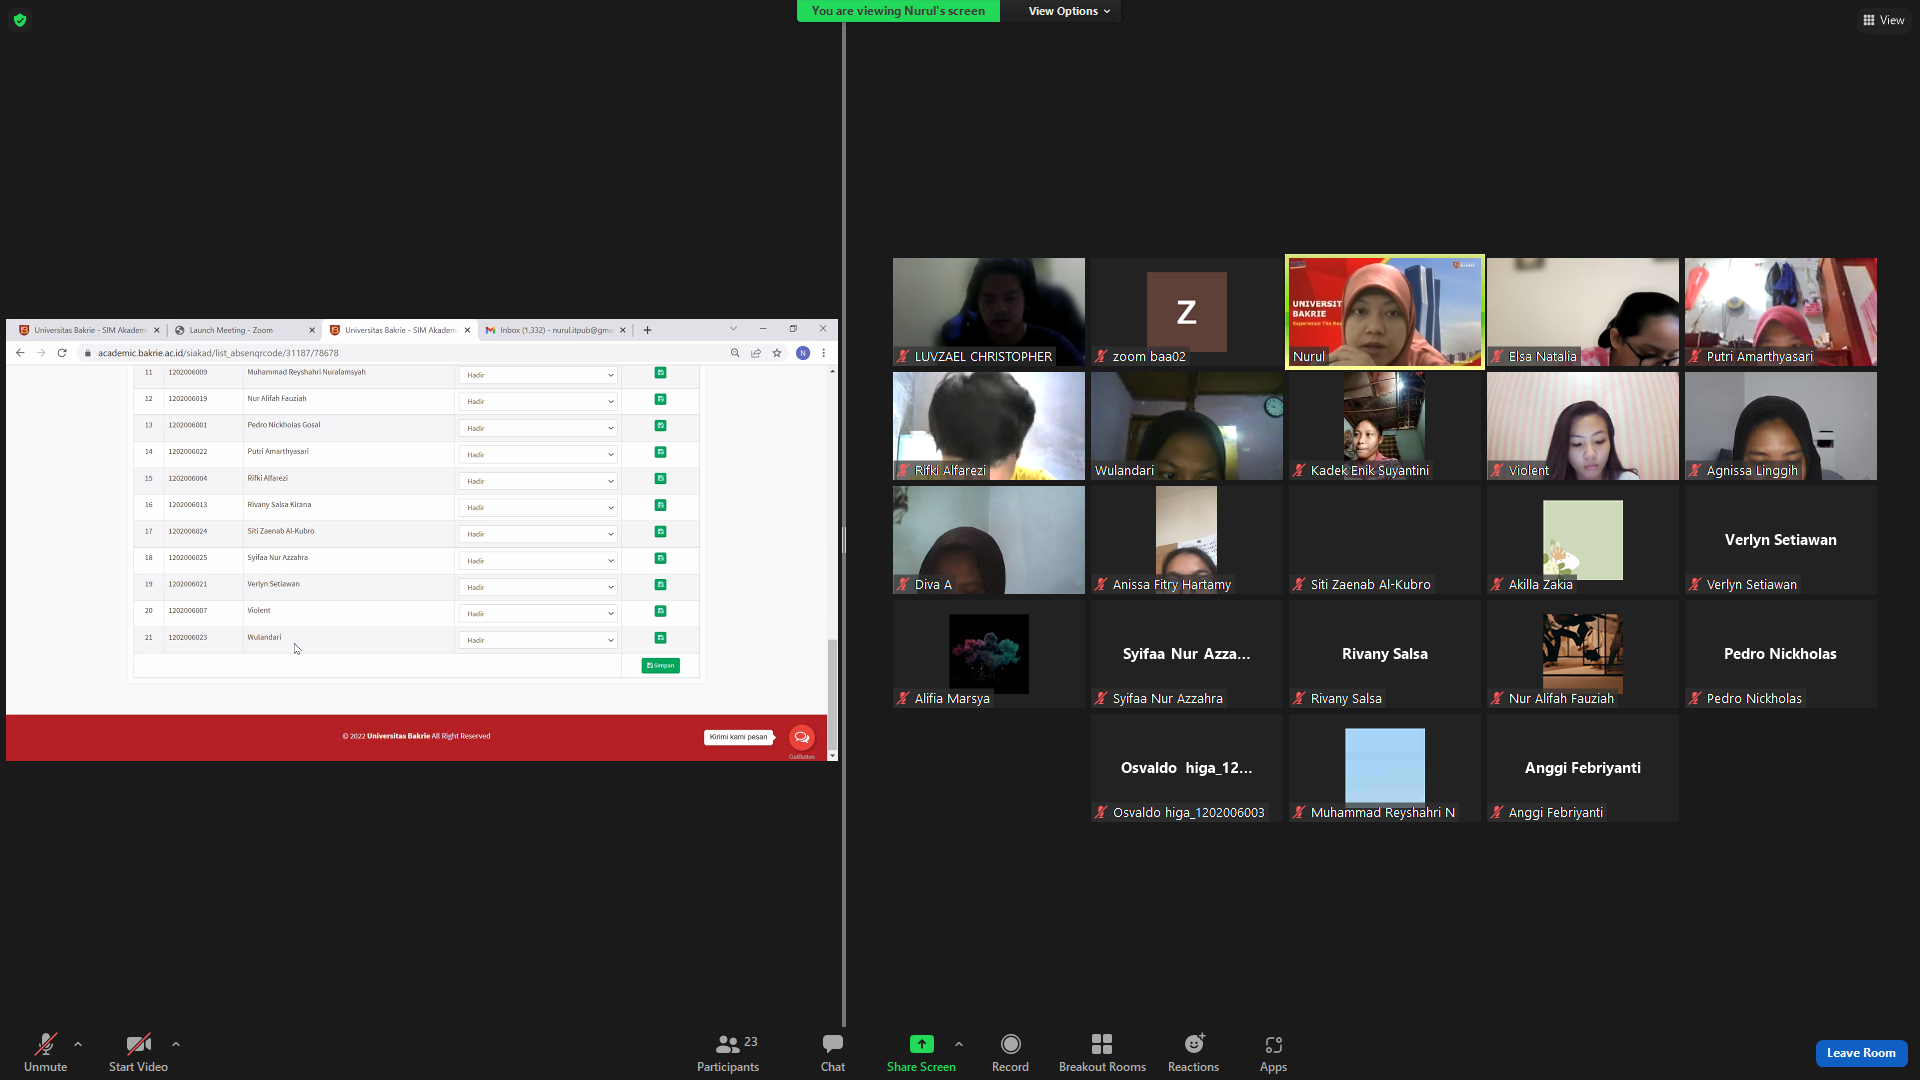
Task: Click save icon for Nur Alifah Fauziah row
Action: point(660,399)
